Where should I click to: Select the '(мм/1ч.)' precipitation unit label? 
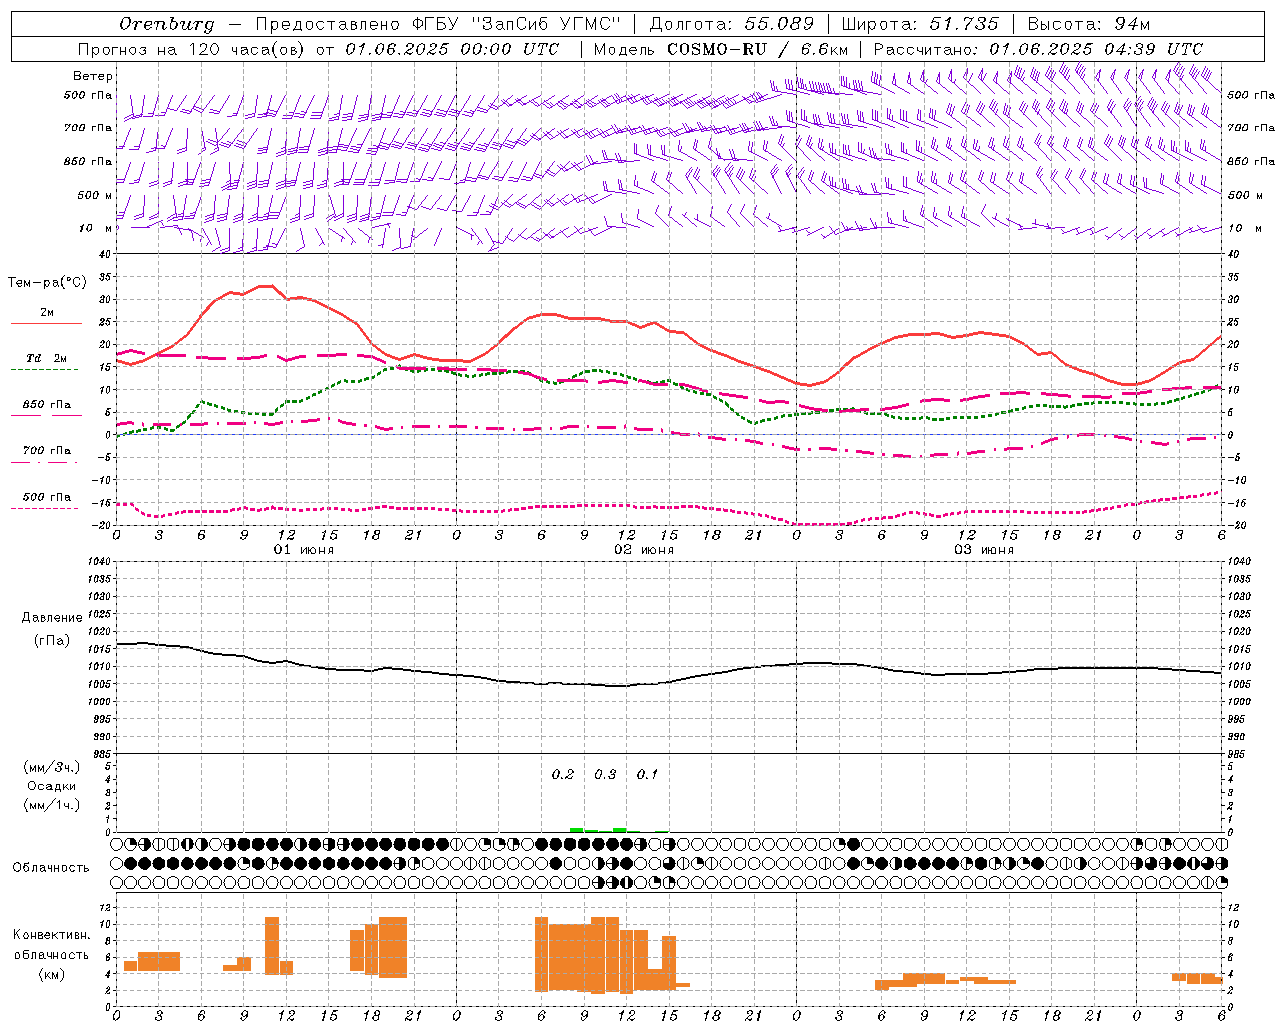point(51,805)
